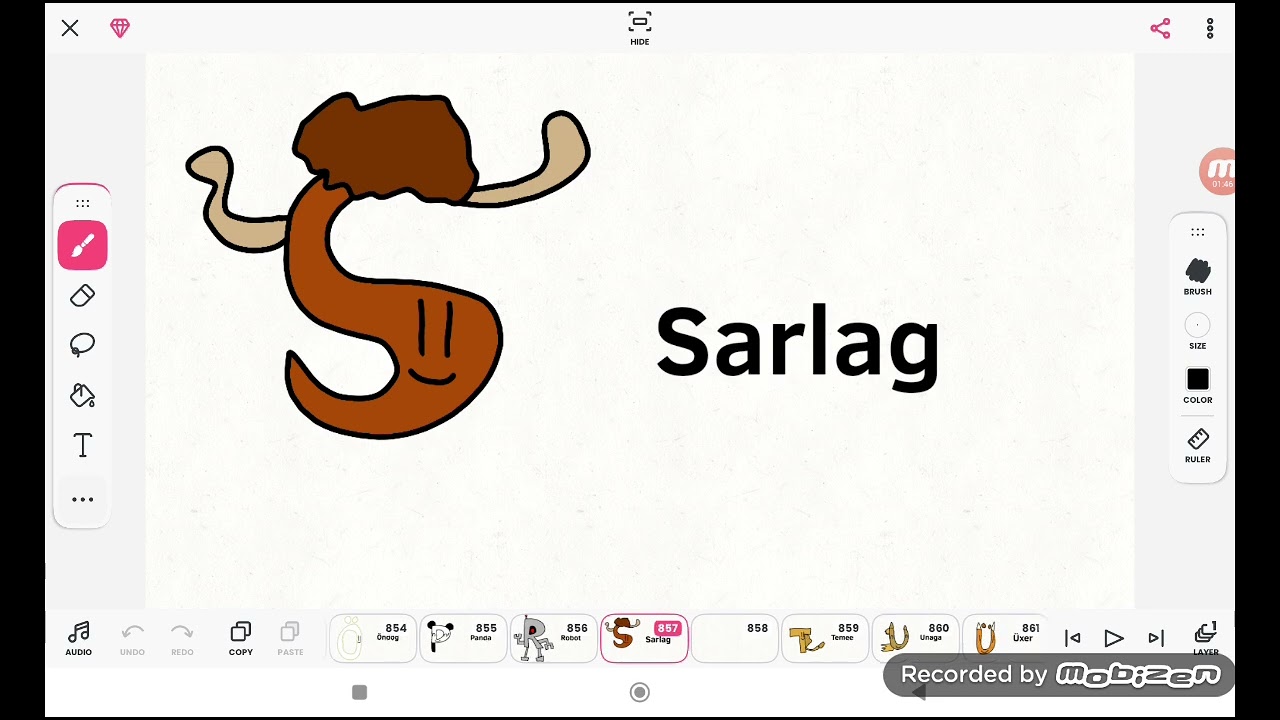This screenshot has height=720, width=1280.
Task: Play the animation
Action: (1113, 638)
